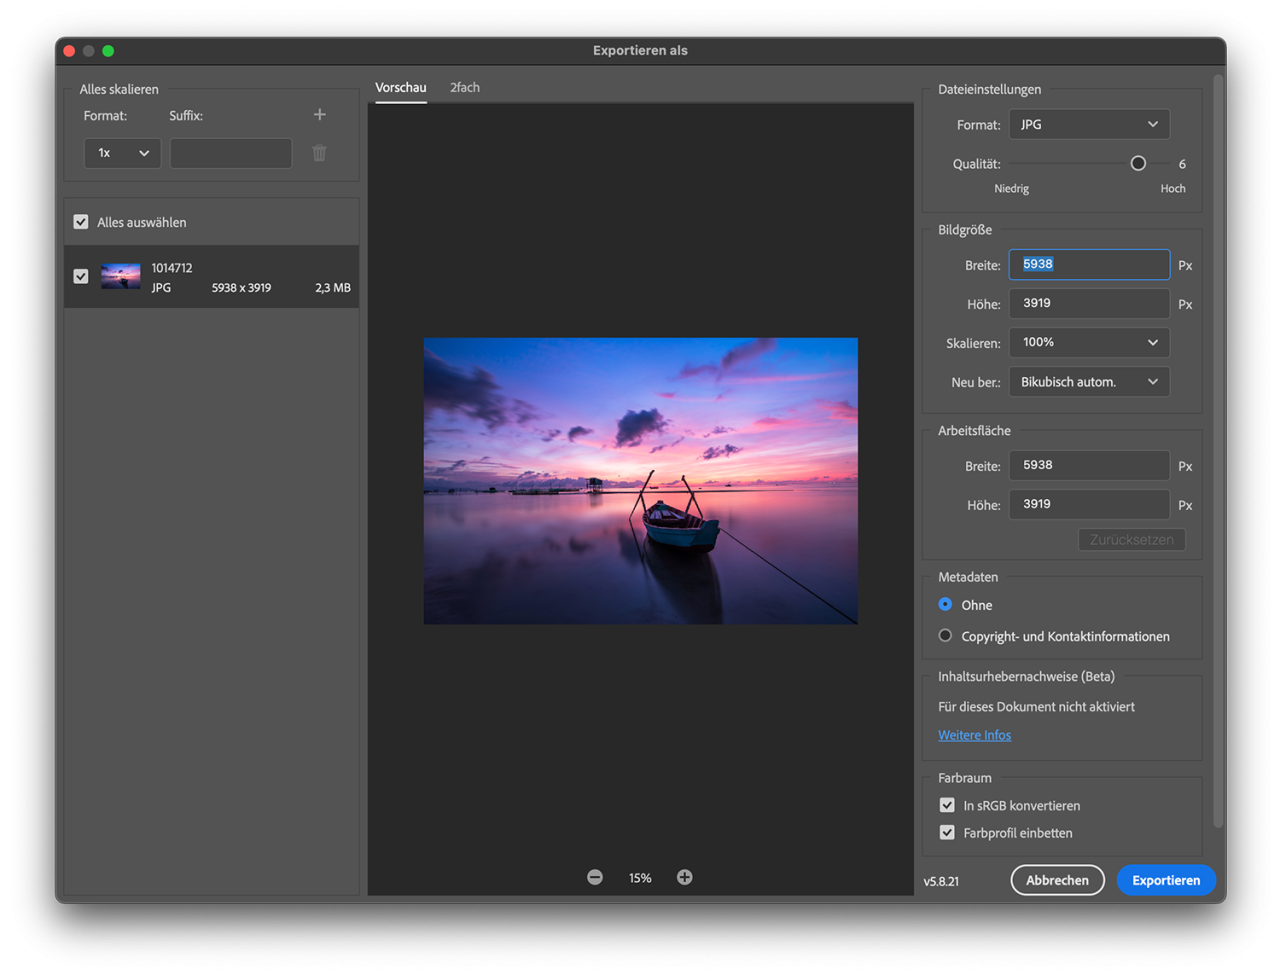Open the Weitere Infos link
Image resolution: width=1280 pixels, height=975 pixels.
click(x=974, y=735)
